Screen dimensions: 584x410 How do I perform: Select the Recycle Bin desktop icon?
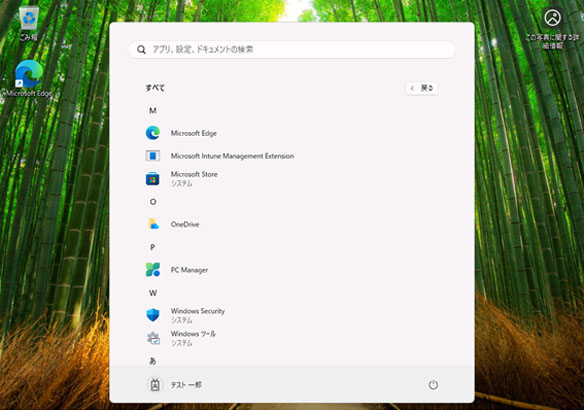tap(29, 23)
